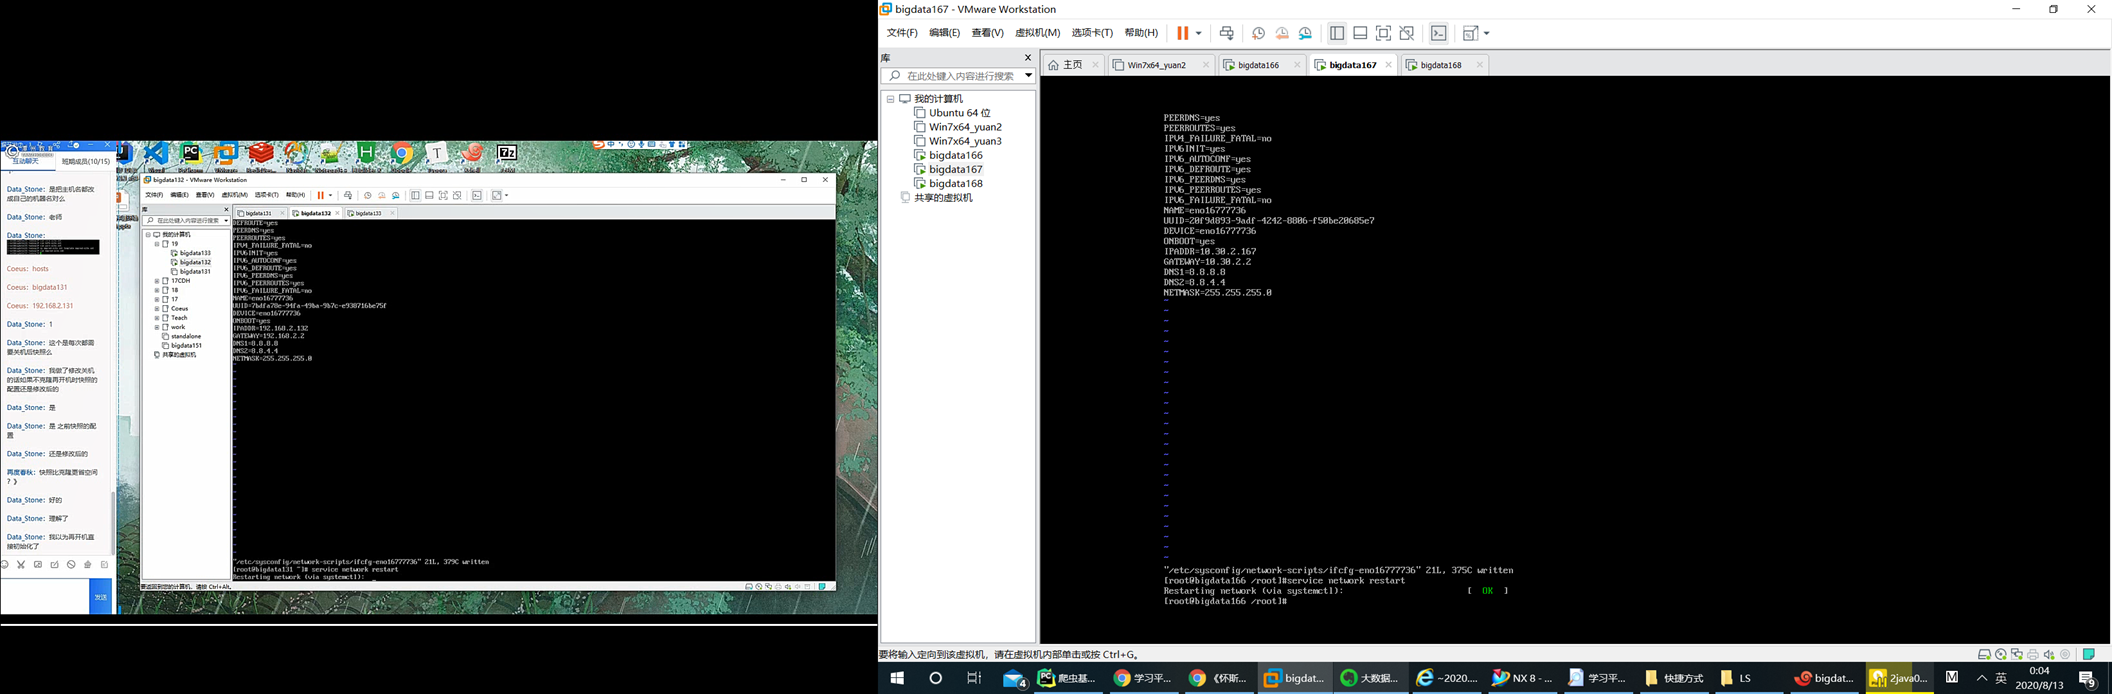Open the snapshot manager

pyautogui.click(x=1306, y=33)
